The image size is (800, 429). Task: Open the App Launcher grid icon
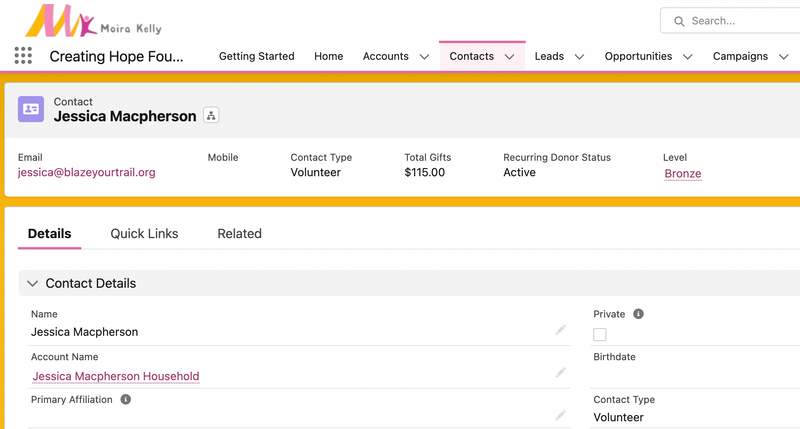(x=23, y=56)
